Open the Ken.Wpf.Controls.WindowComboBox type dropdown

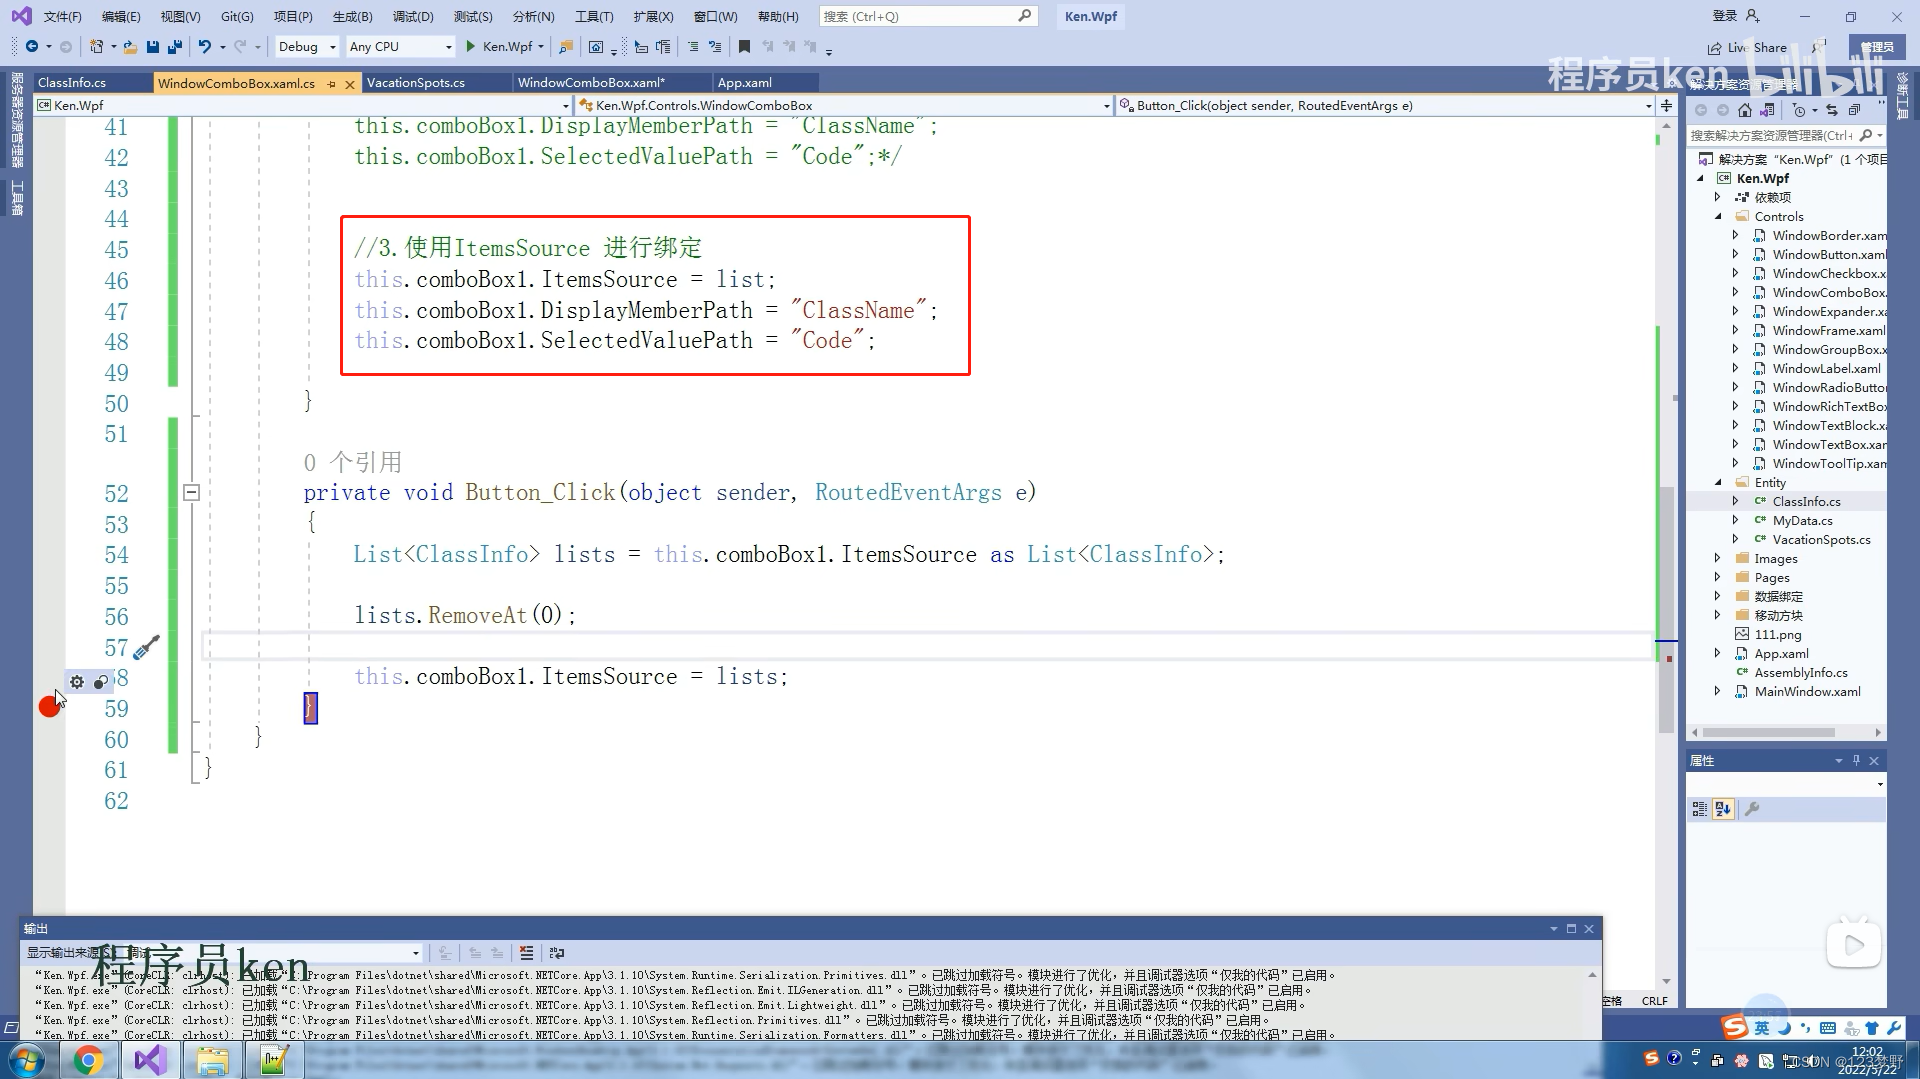pyautogui.click(x=846, y=105)
